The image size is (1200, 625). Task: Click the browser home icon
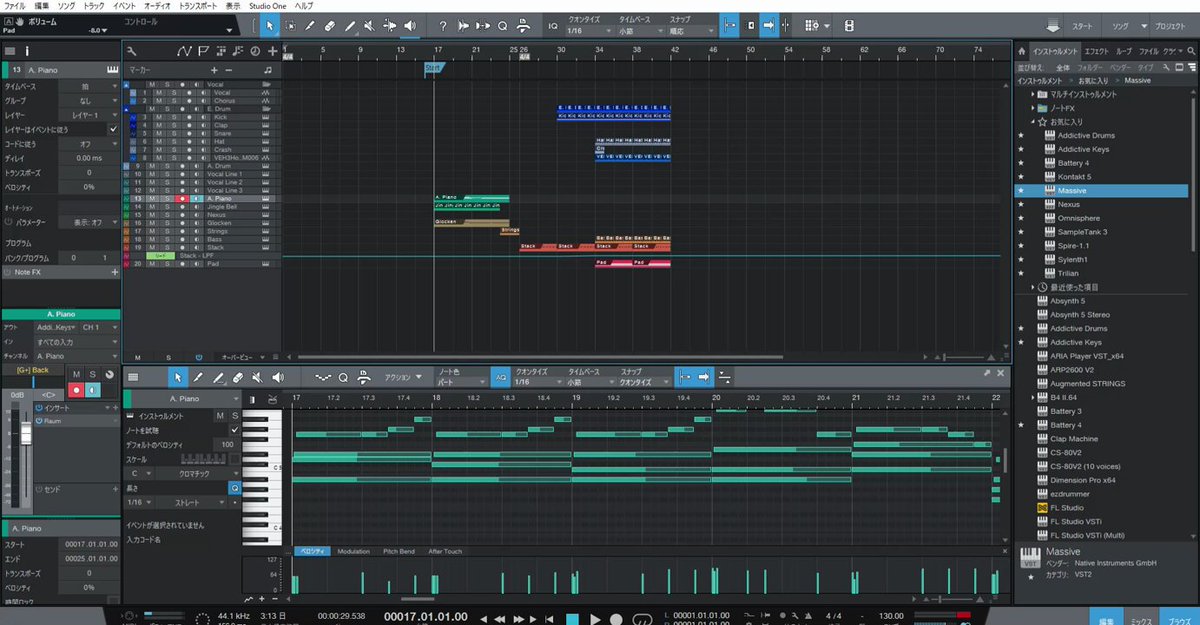coord(1022,51)
